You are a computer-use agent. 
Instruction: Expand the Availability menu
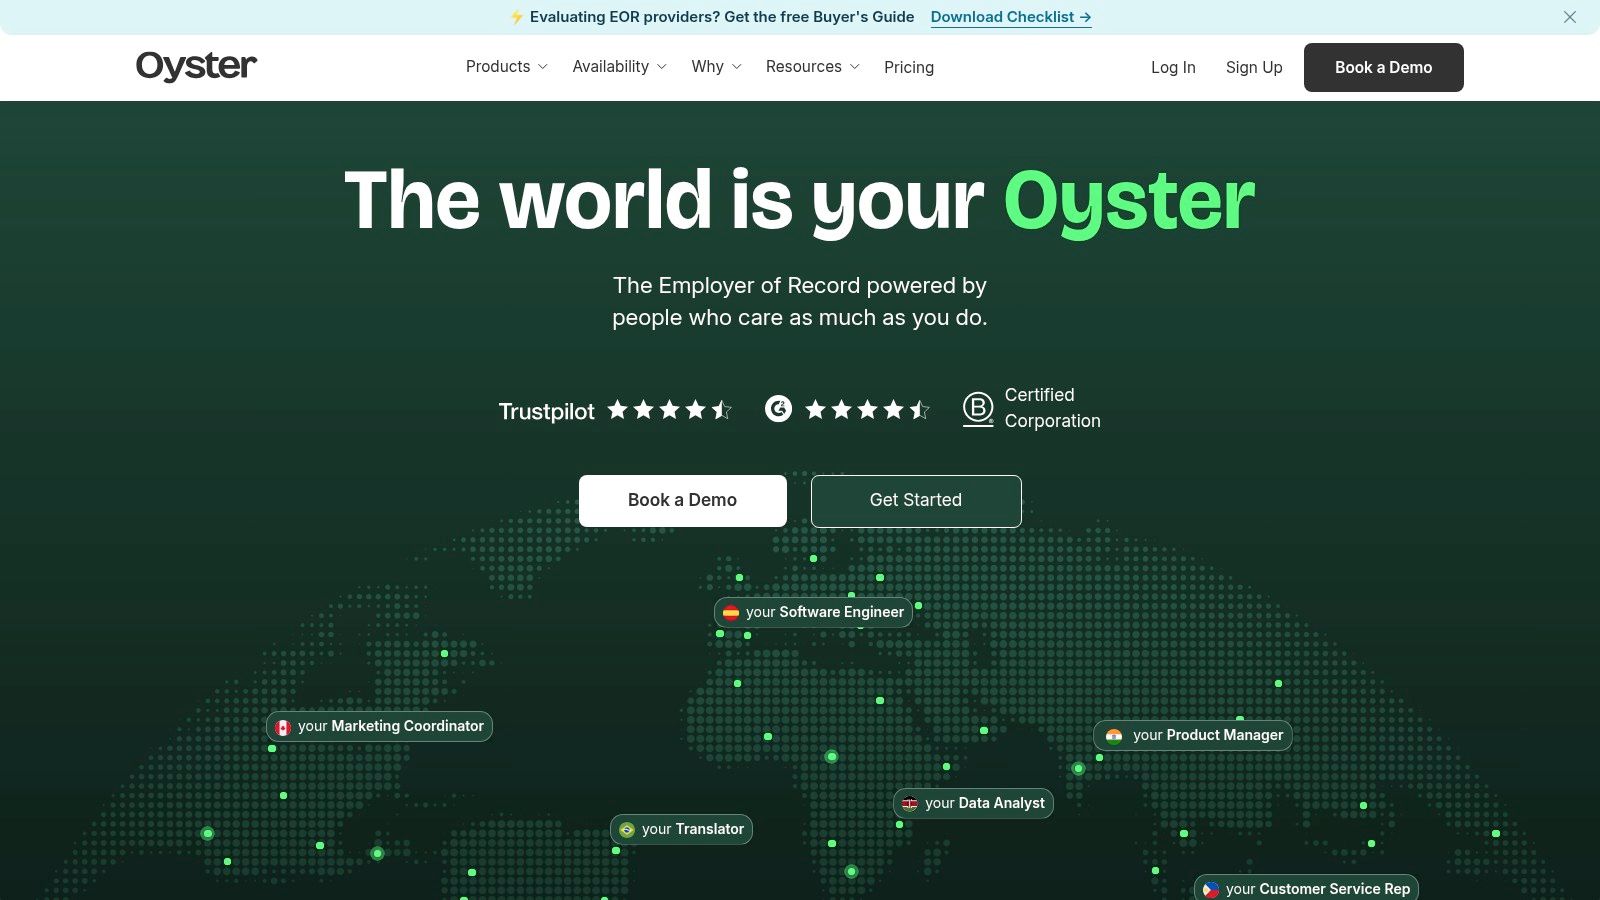pos(619,67)
